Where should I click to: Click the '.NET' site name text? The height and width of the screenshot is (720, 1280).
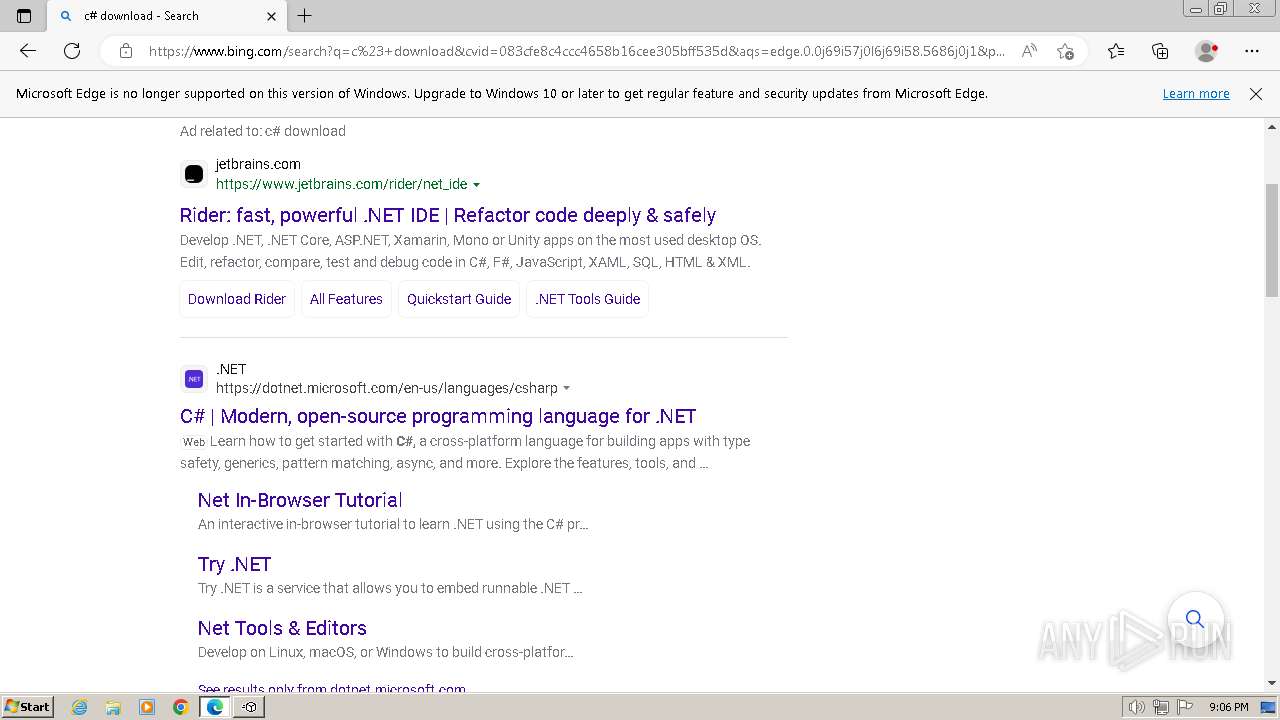tap(231, 369)
